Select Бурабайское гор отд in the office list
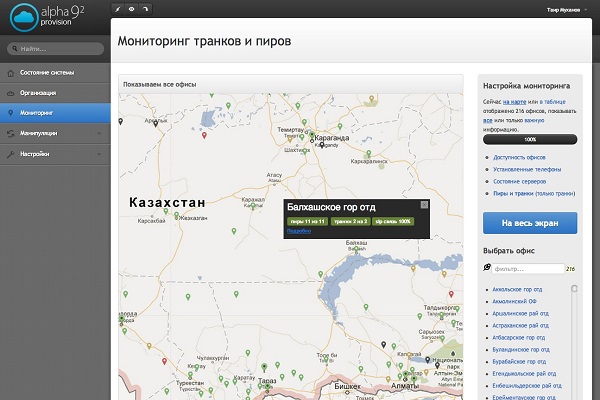The width and height of the screenshot is (600, 400). tap(519, 362)
